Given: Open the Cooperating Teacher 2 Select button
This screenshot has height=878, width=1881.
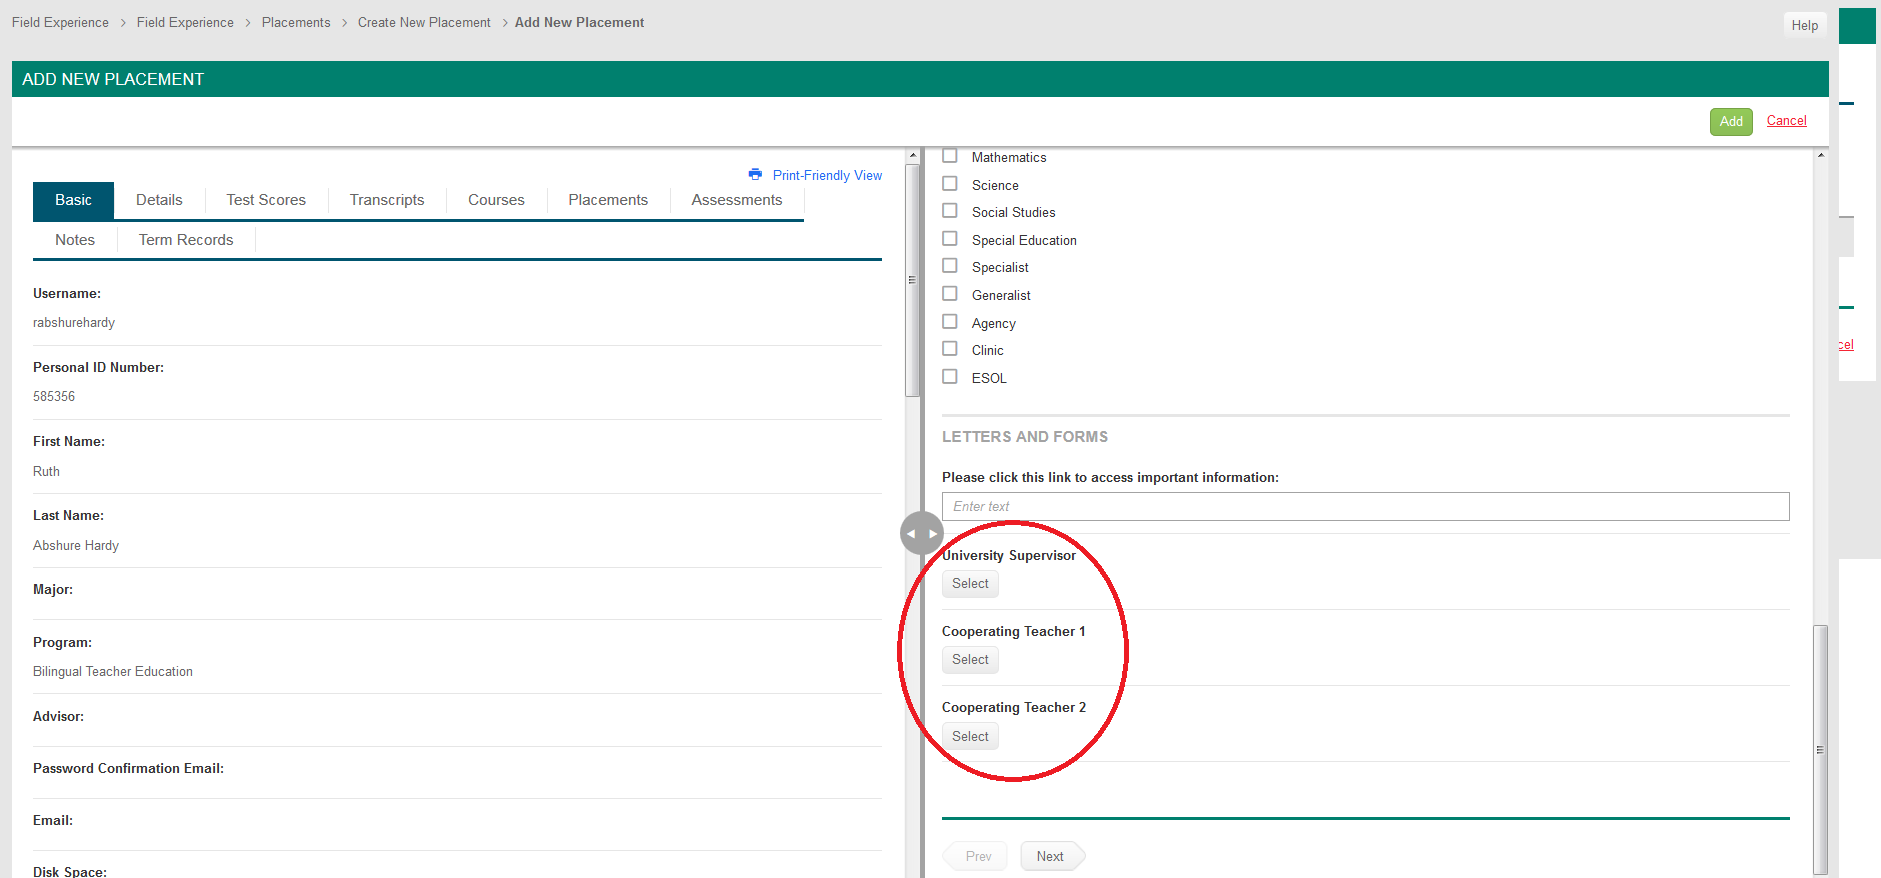Looking at the screenshot, I should [x=970, y=737].
